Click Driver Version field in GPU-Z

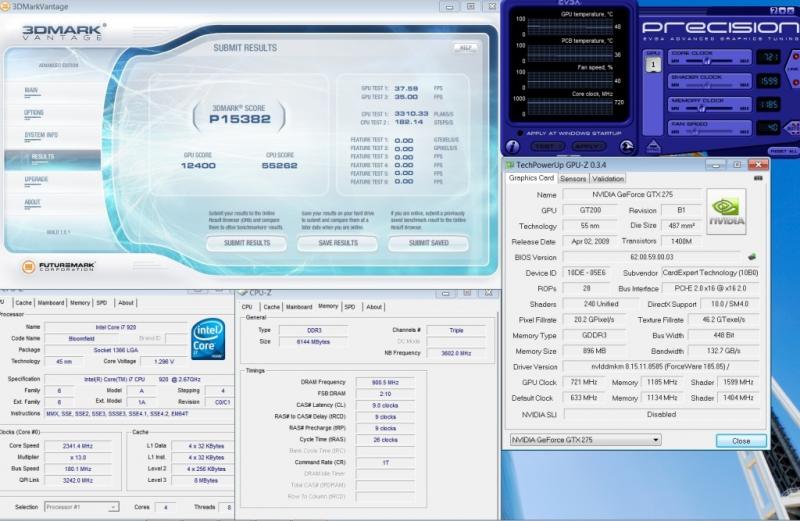[661, 366]
